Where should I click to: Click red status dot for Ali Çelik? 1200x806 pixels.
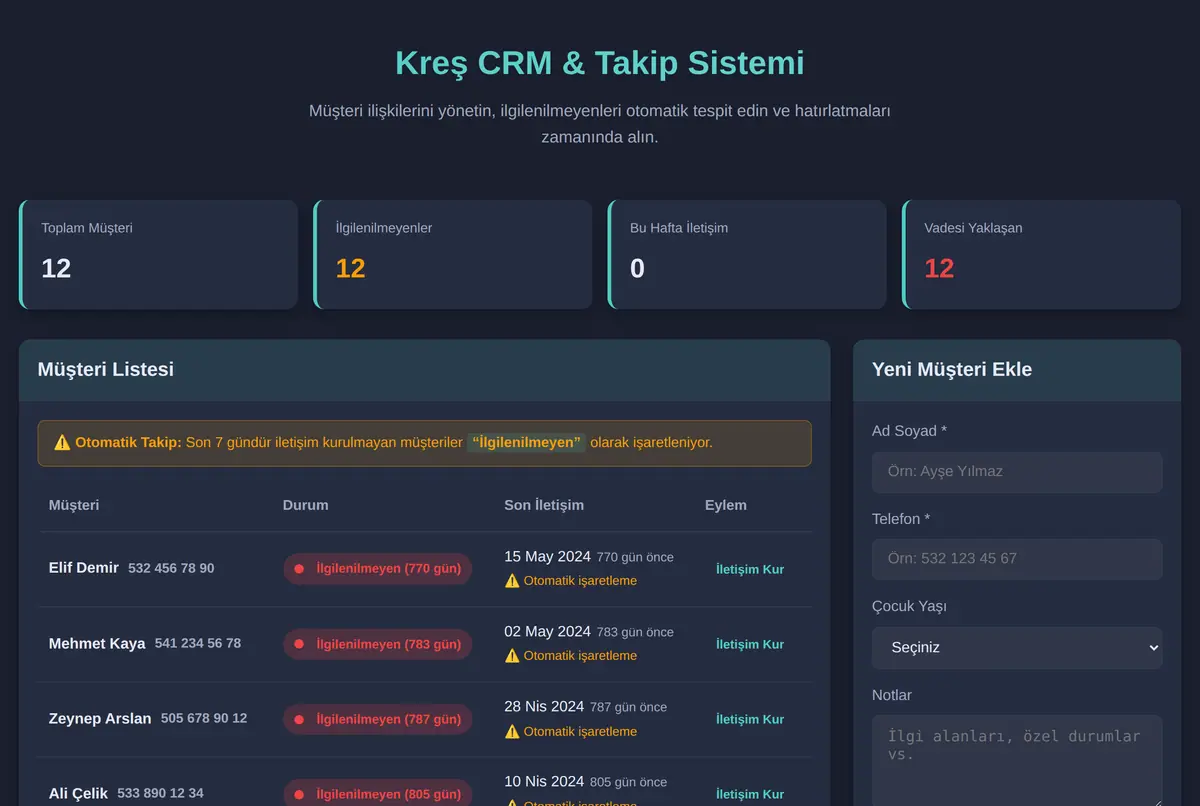click(299, 794)
